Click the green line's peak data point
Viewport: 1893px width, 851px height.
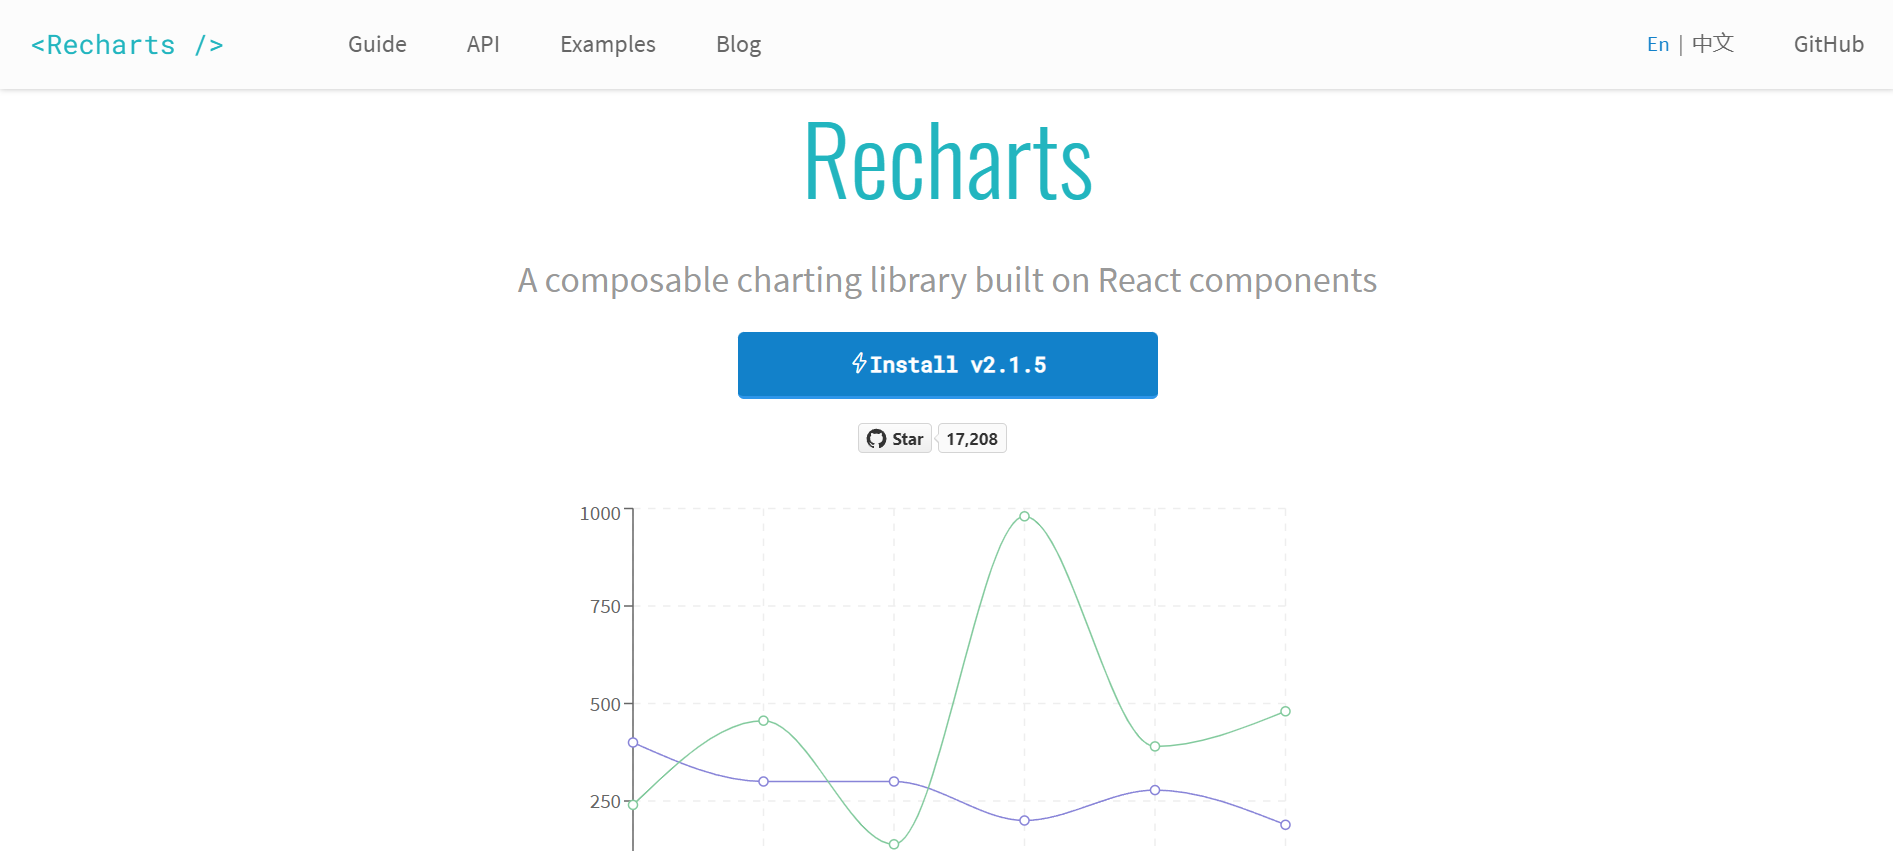click(1024, 516)
